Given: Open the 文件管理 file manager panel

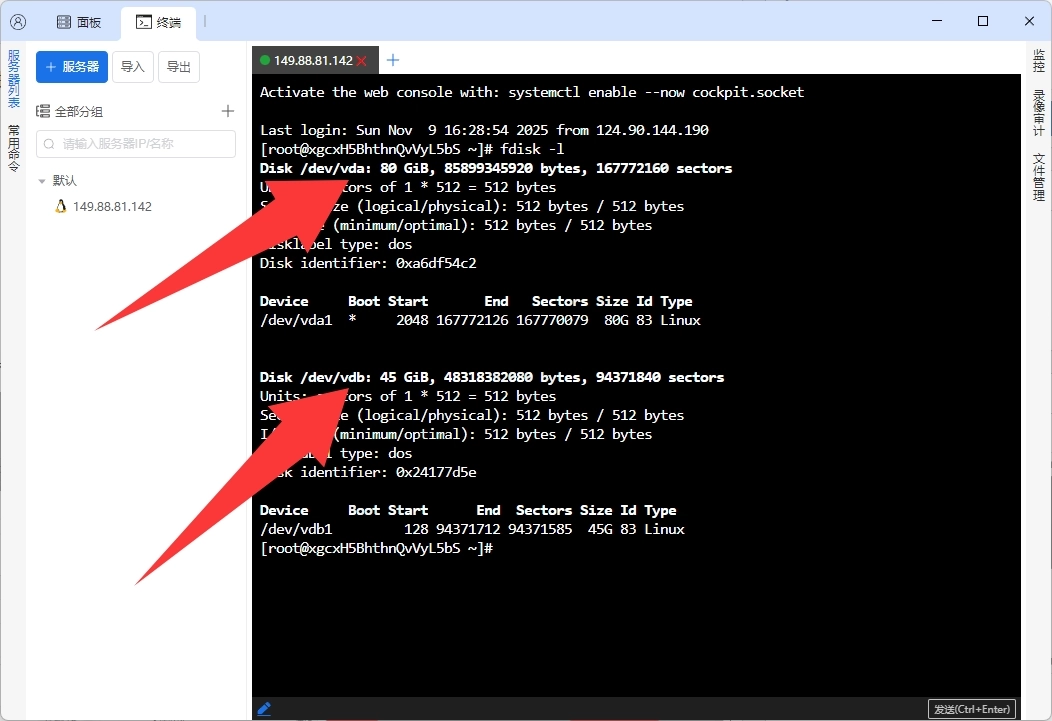Looking at the screenshot, I should click(x=1039, y=177).
